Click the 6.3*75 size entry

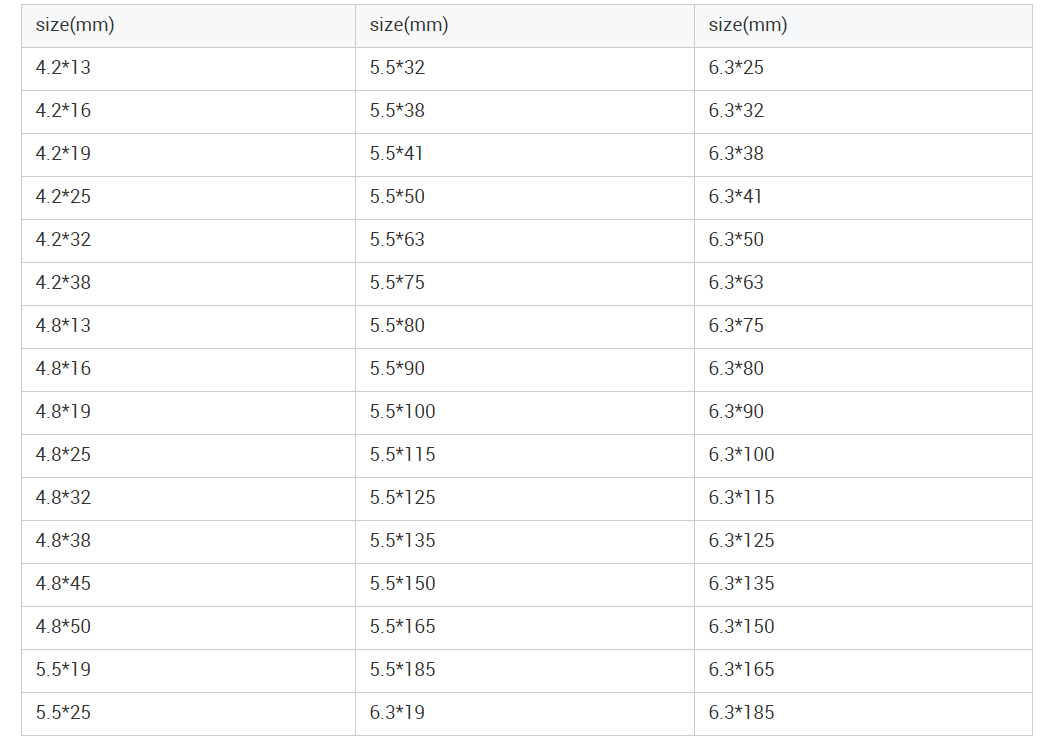coord(736,326)
